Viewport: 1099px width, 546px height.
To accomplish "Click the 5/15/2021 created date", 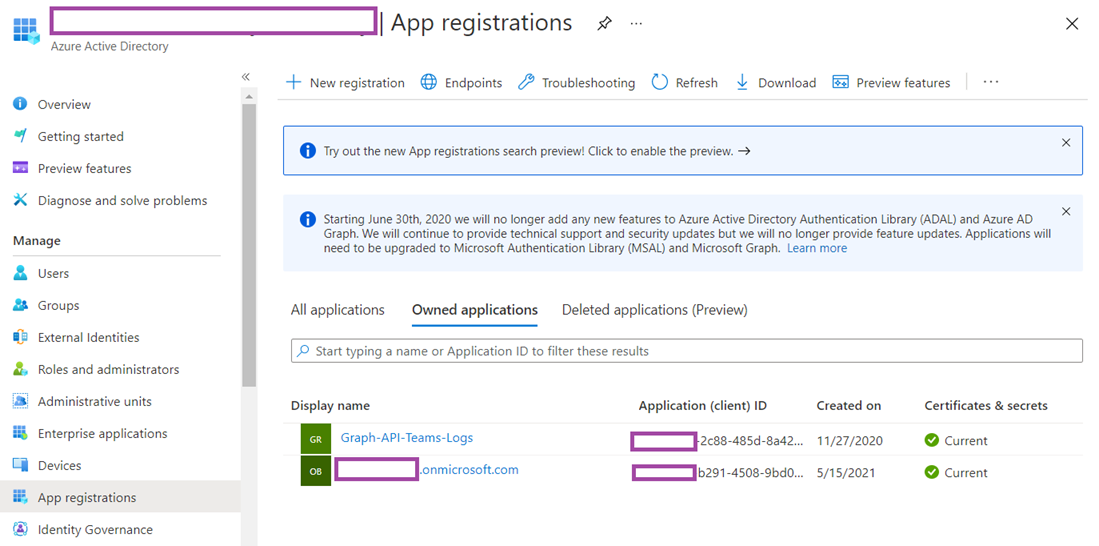I will point(846,473).
